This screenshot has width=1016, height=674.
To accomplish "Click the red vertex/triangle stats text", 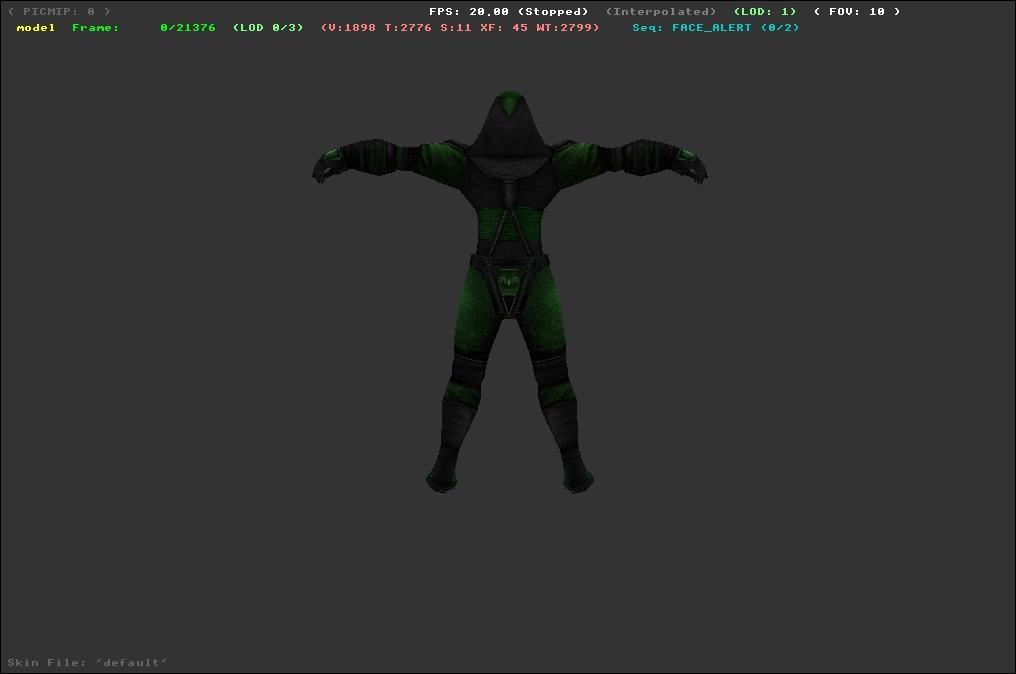I will [460, 28].
